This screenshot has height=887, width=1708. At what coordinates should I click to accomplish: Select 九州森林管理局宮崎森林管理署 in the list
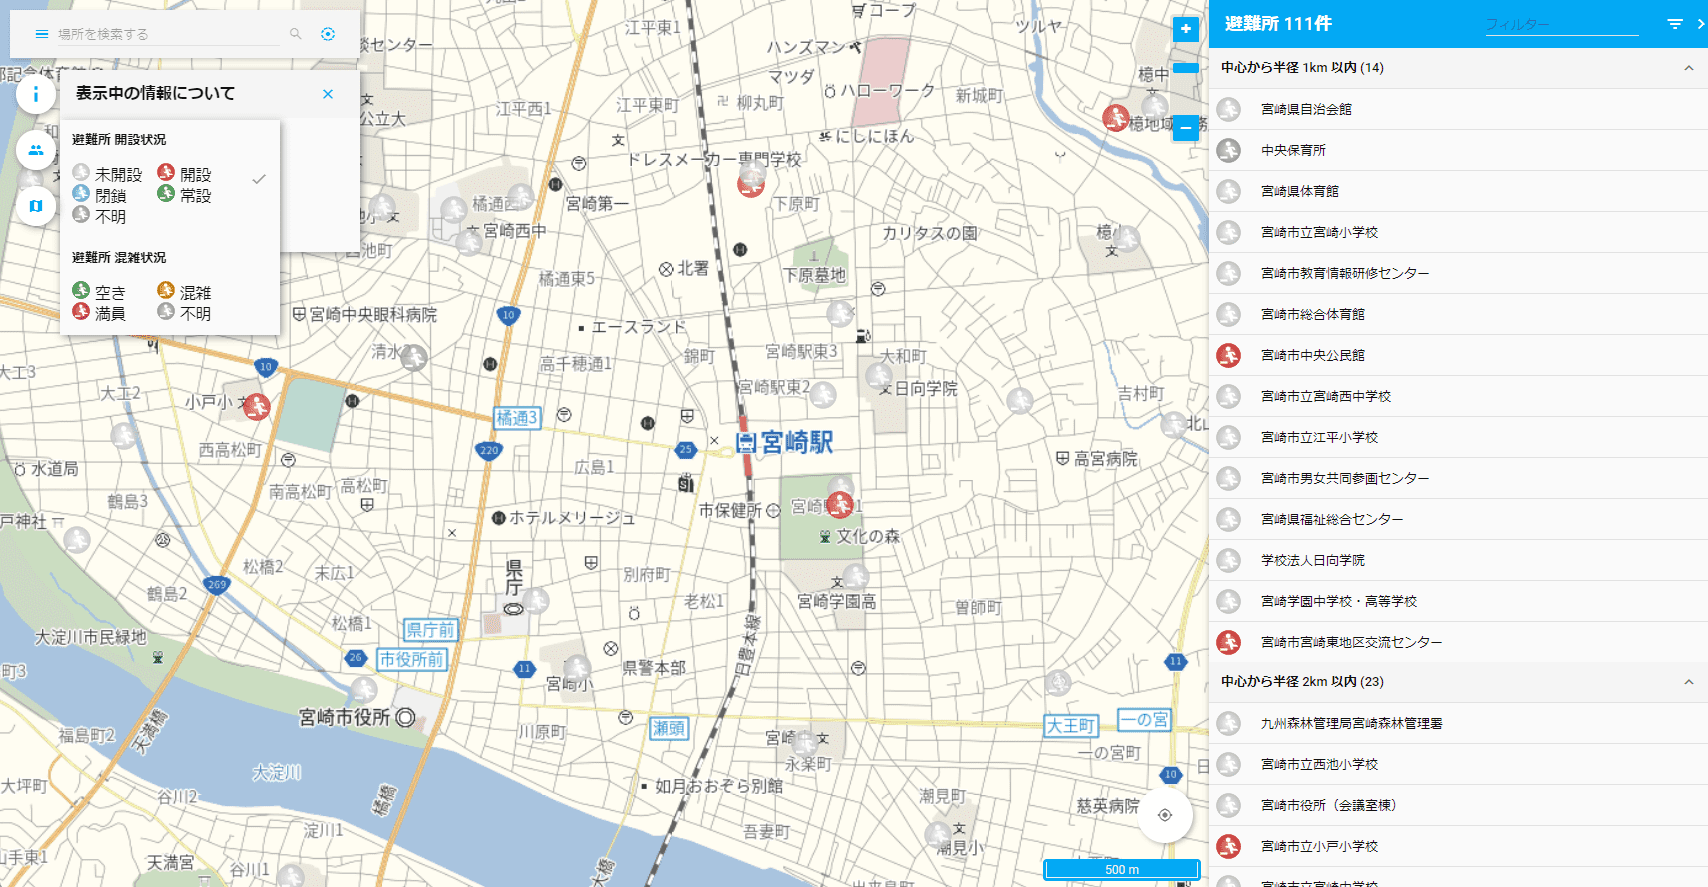pos(1458,723)
